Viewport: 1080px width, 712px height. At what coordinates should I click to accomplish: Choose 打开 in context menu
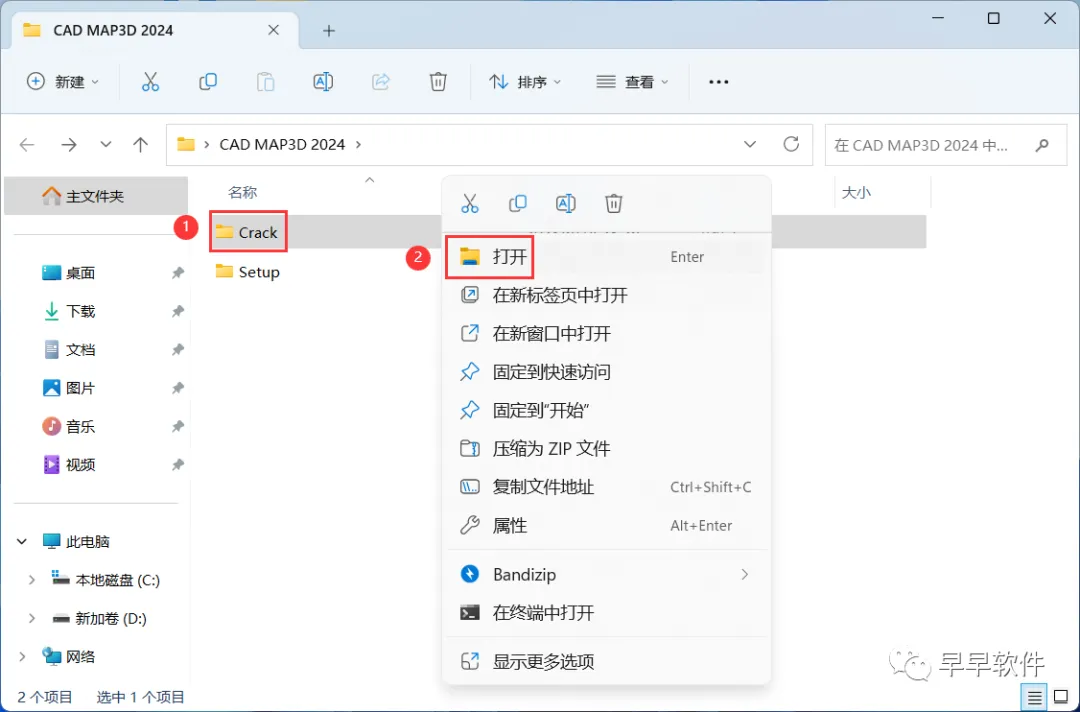[606, 257]
